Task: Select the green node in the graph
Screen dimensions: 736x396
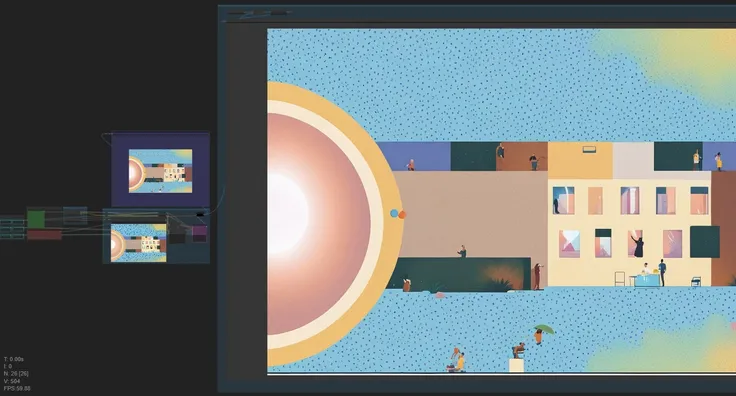Action: [36, 219]
